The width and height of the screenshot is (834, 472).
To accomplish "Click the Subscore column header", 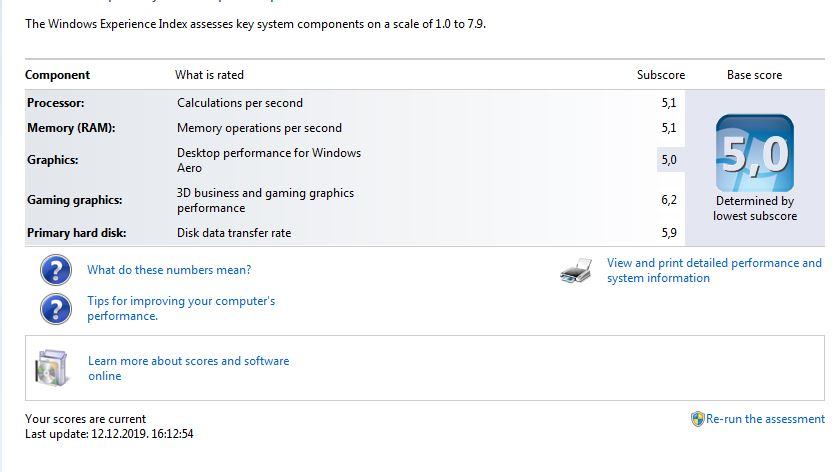I will click(x=660, y=75).
